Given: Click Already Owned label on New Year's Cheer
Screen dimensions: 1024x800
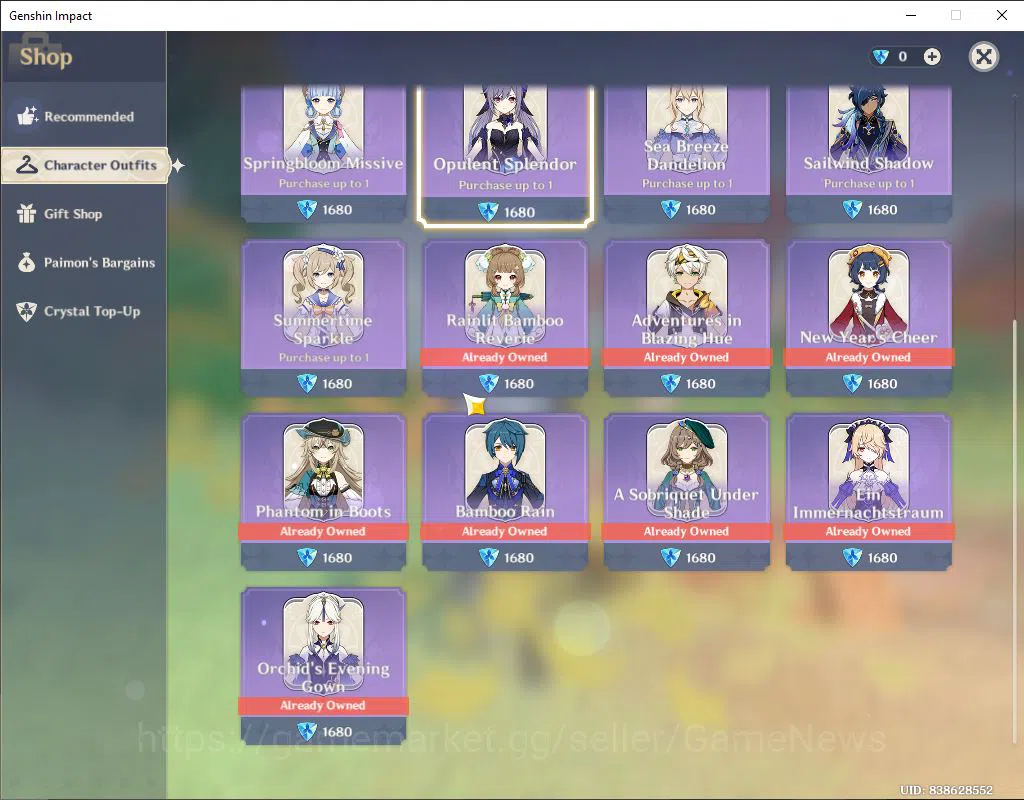Looking at the screenshot, I should [x=868, y=357].
